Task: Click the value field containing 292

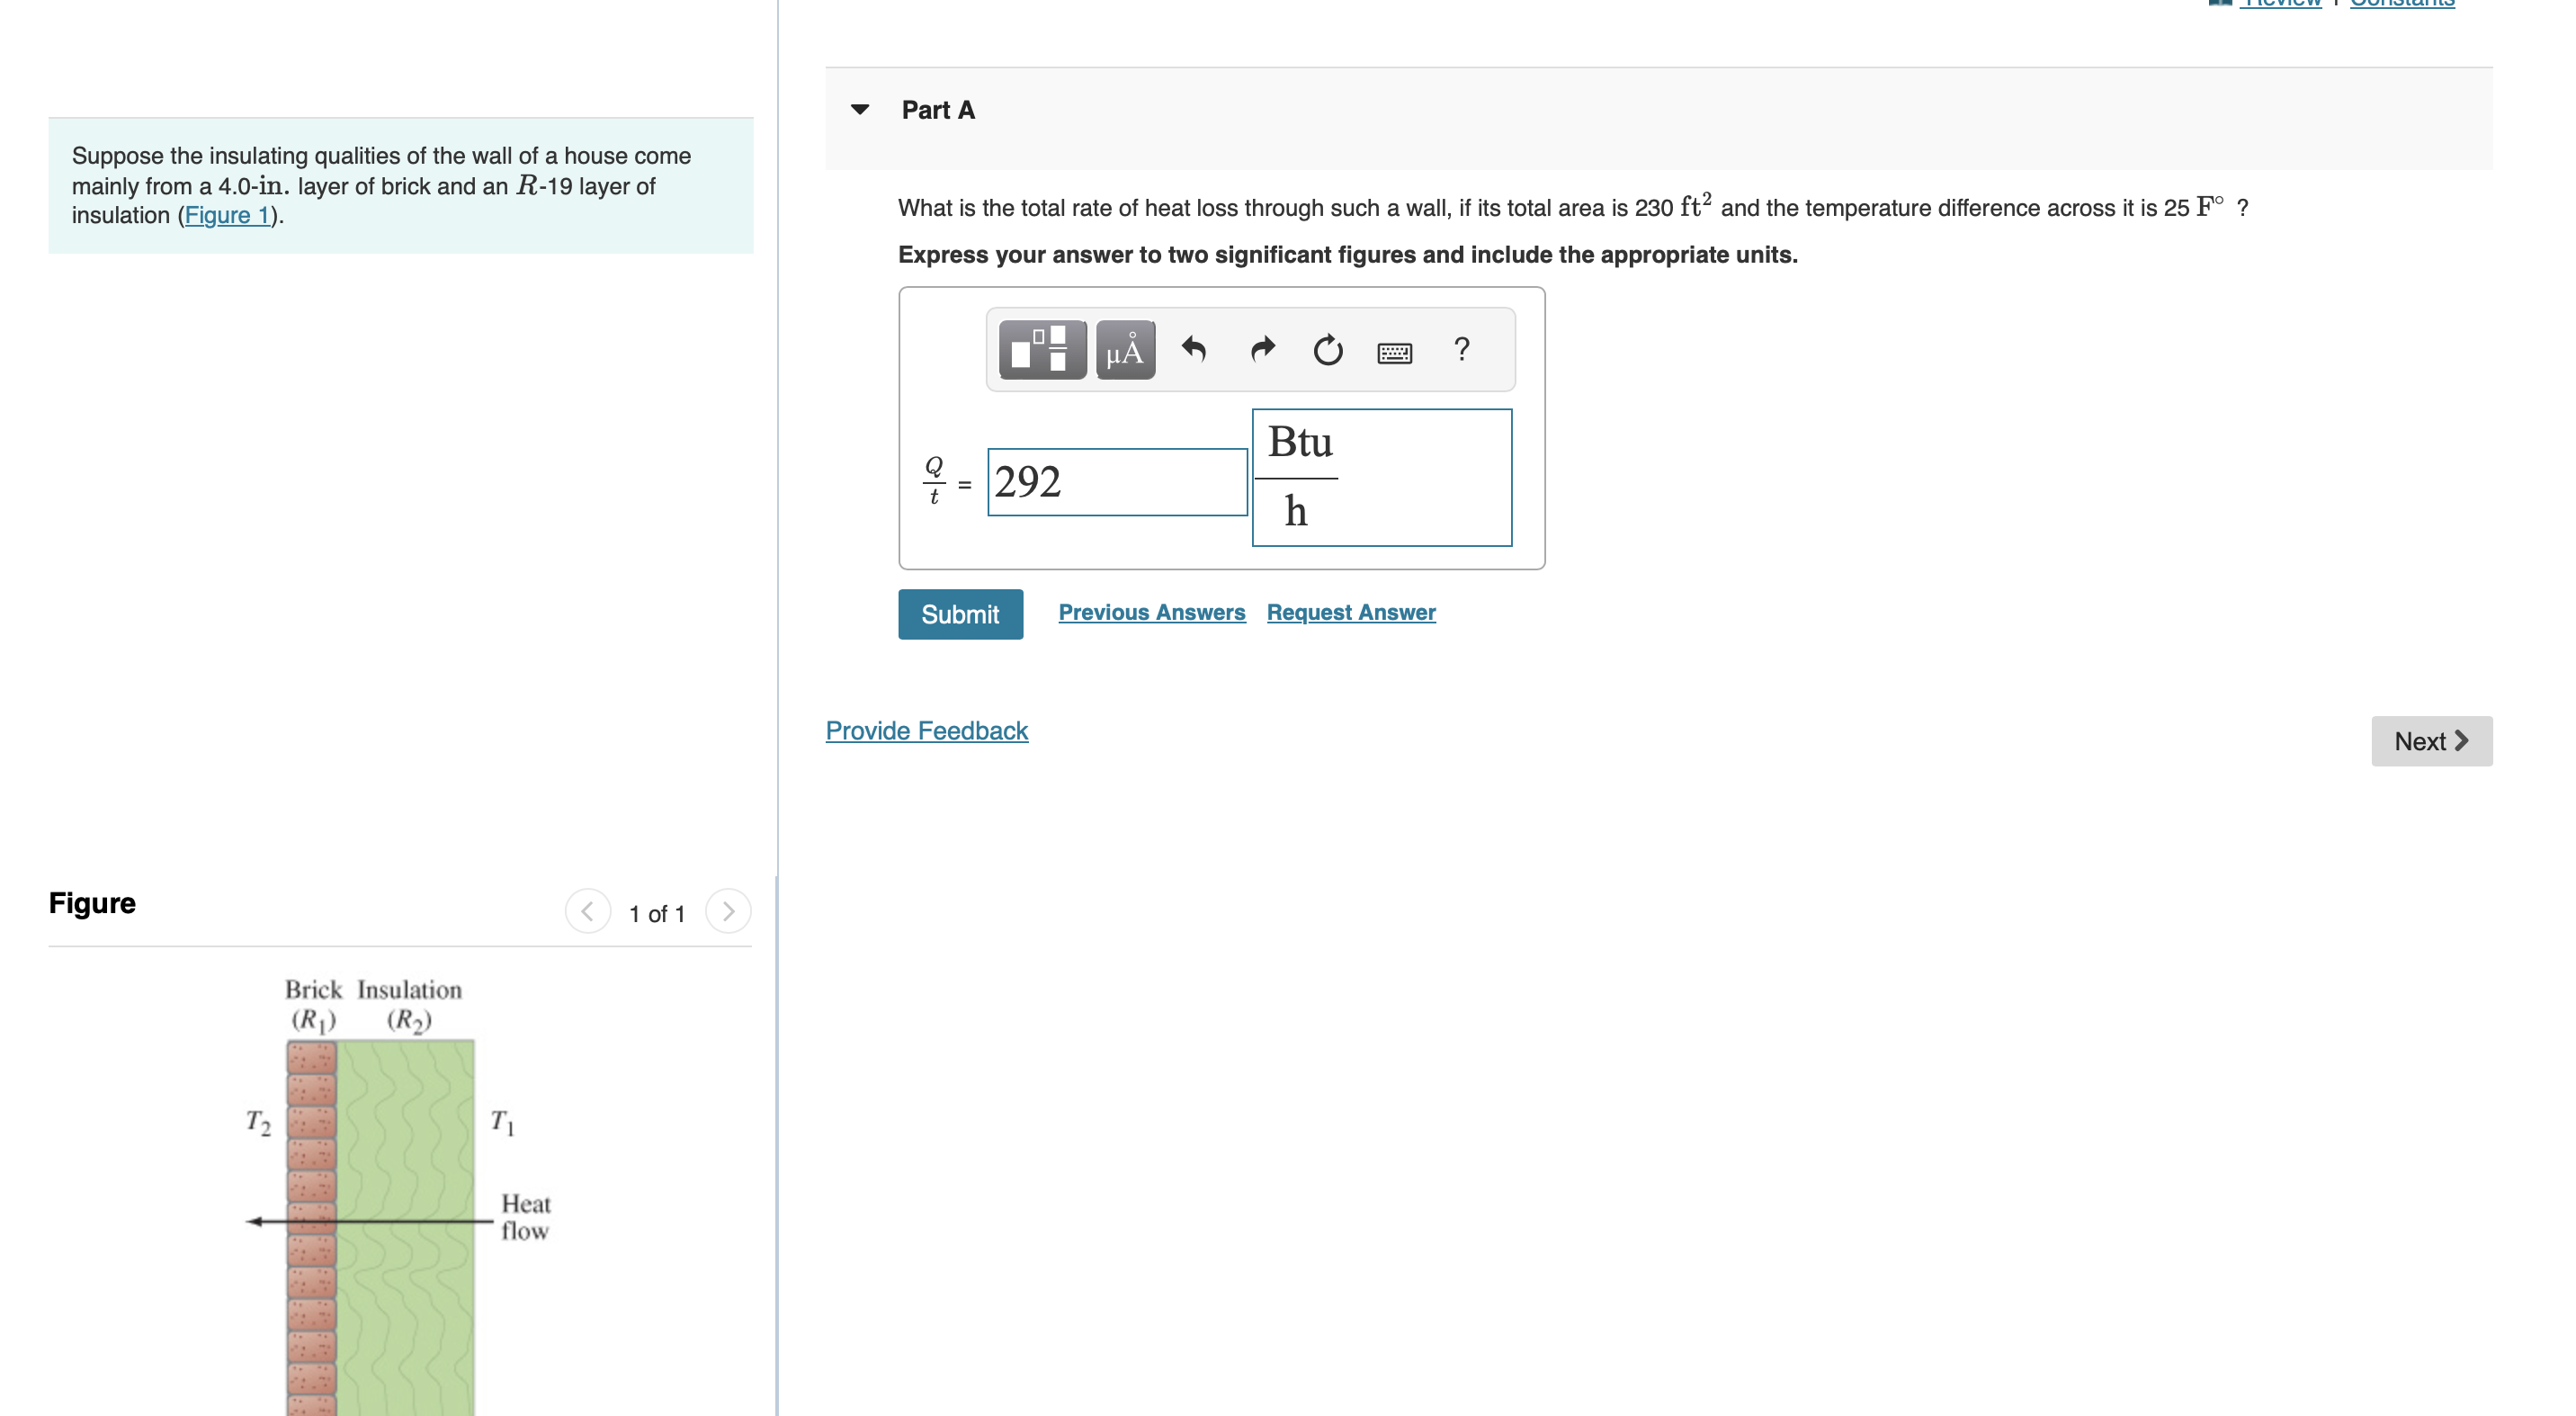Action: click(x=1116, y=482)
